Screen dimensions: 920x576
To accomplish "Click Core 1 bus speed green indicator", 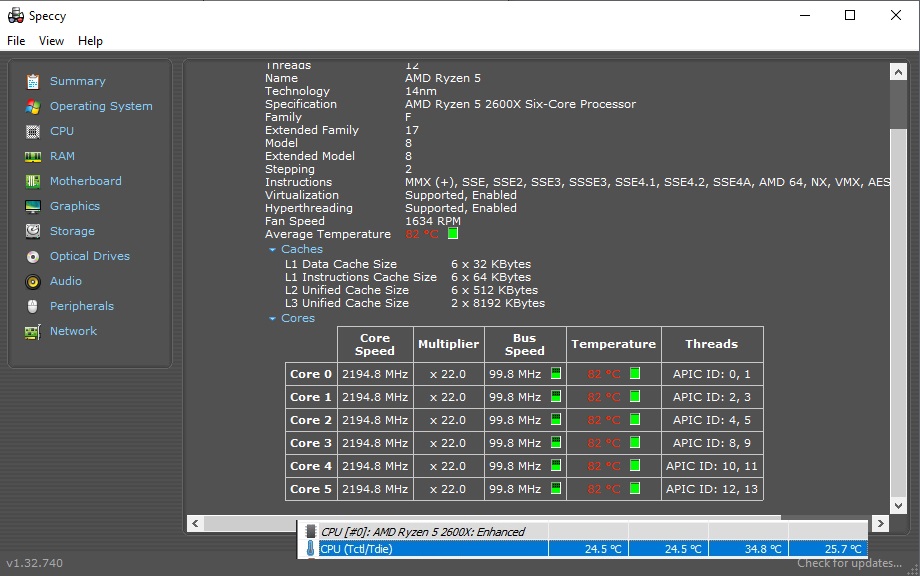I will click(x=556, y=396).
